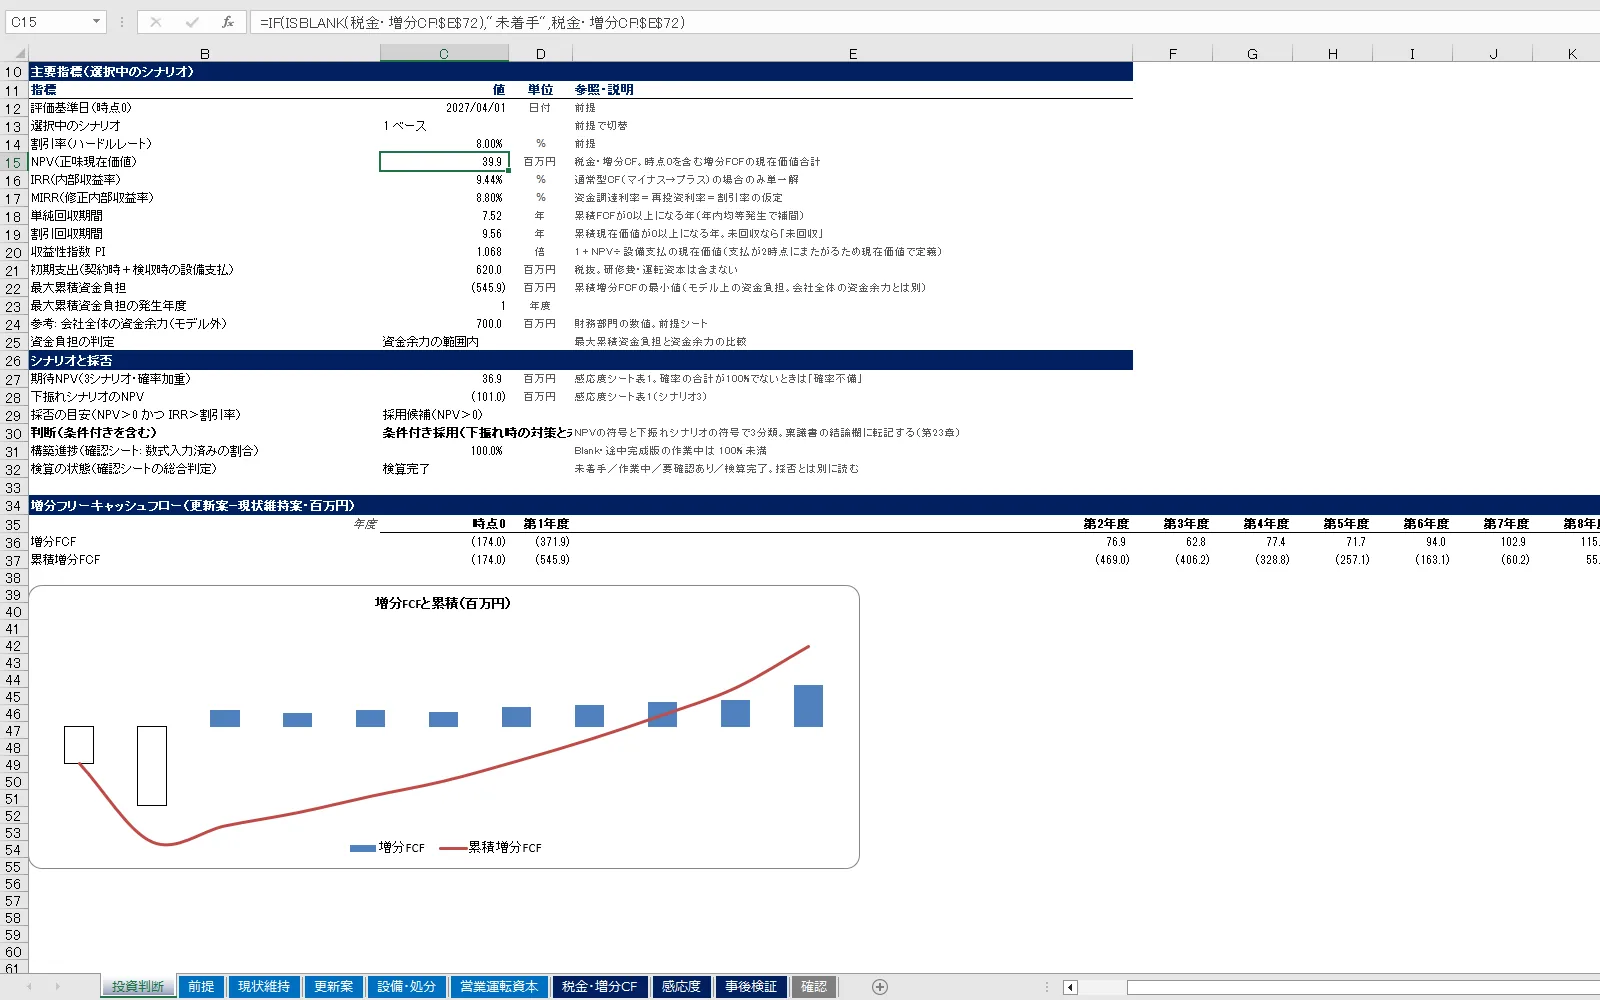
Task: Add a new sheet with plus icon
Action: click(x=880, y=987)
